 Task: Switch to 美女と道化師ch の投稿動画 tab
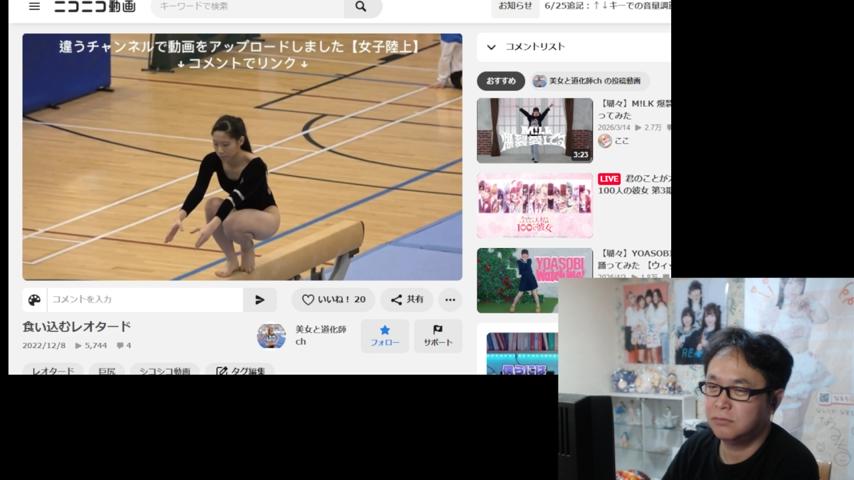(588, 81)
